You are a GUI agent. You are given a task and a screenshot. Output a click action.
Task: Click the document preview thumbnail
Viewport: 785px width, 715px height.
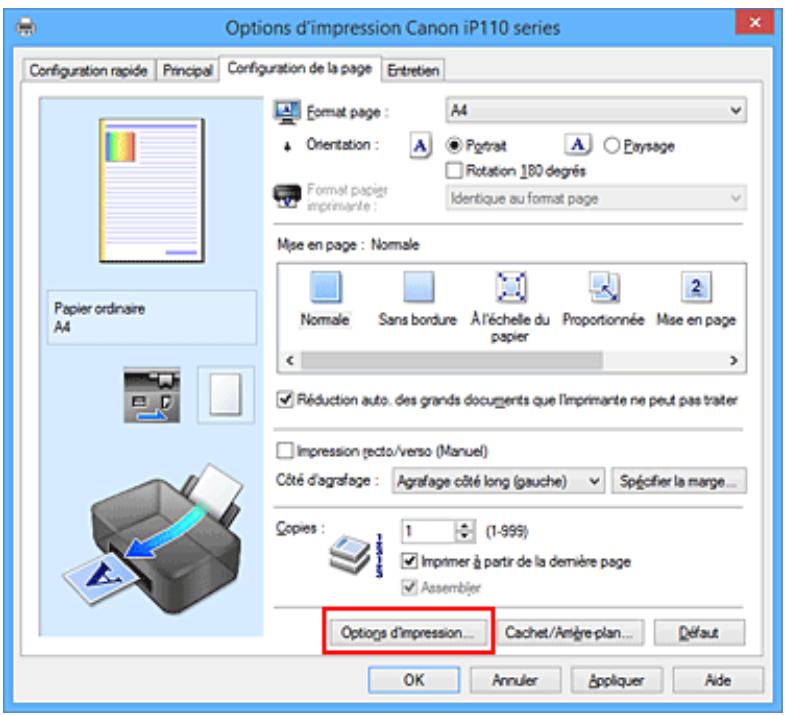tap(152, 190)
